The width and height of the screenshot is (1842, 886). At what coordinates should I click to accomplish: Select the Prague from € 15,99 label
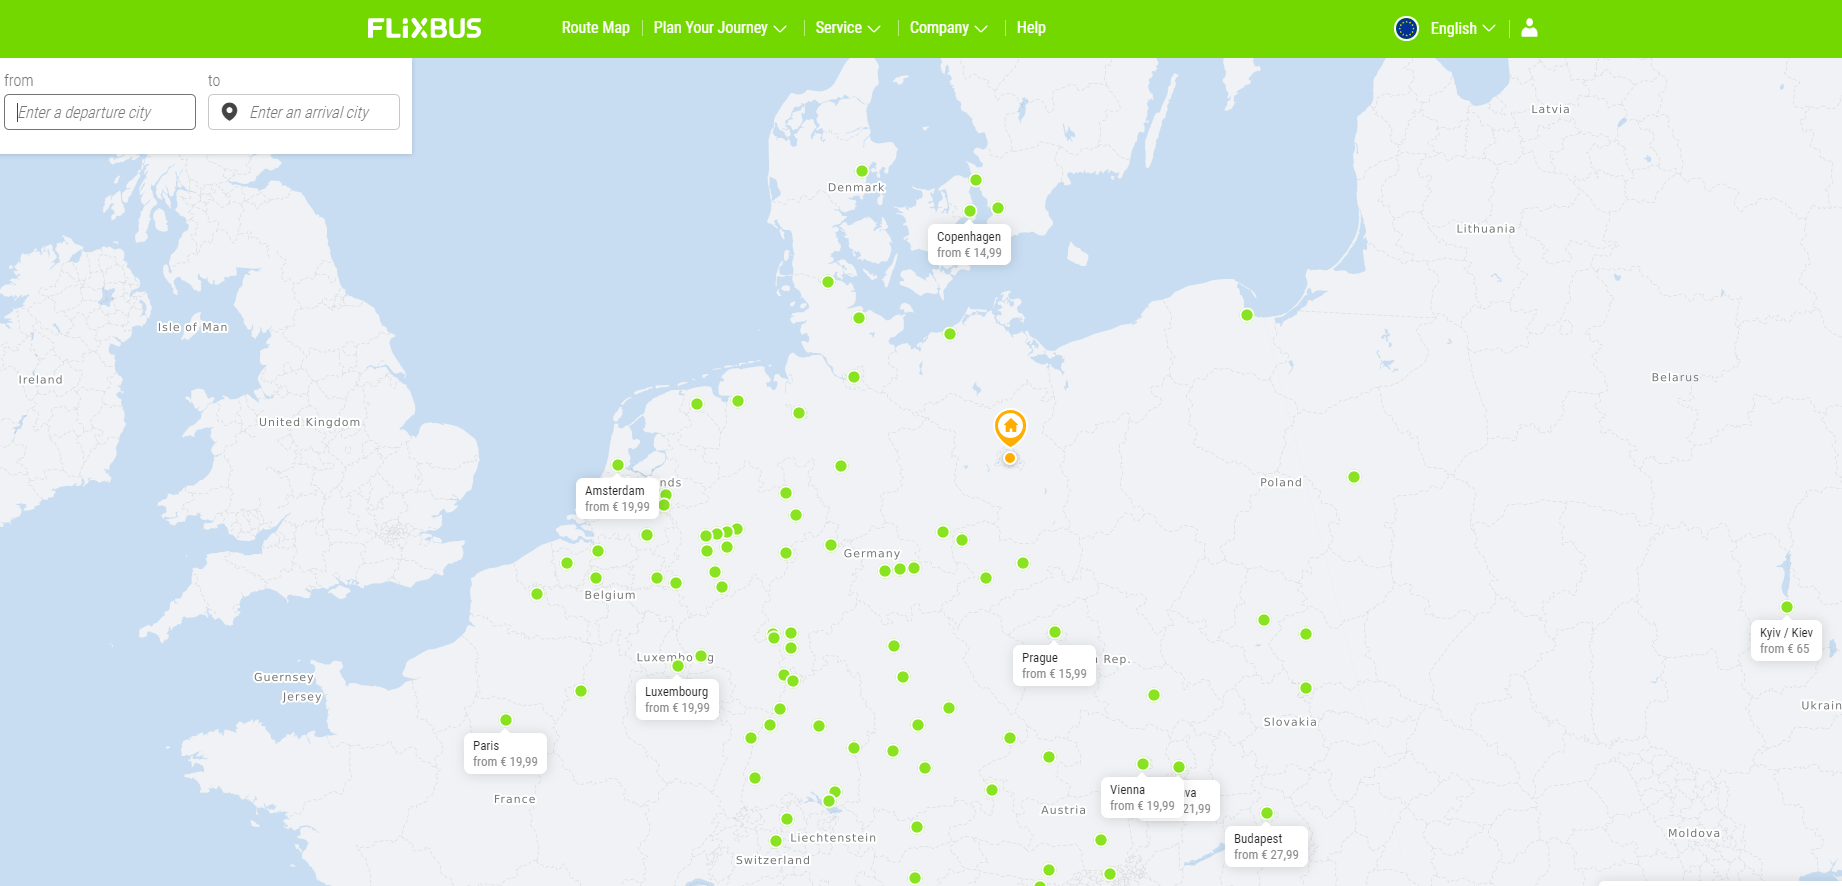click(1054, 666)
